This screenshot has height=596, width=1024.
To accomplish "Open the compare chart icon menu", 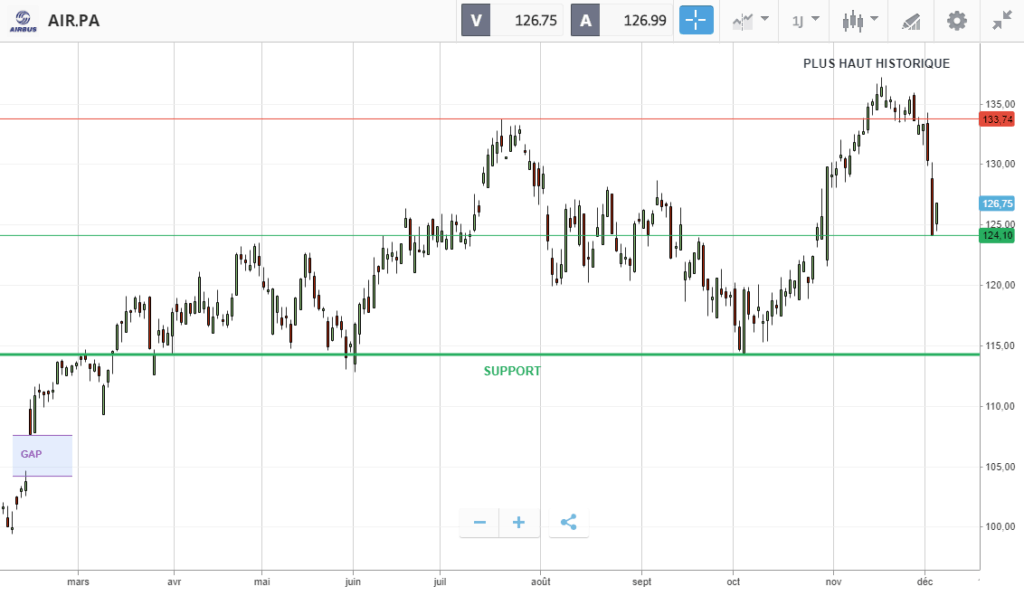I will [x=743, y=22].
